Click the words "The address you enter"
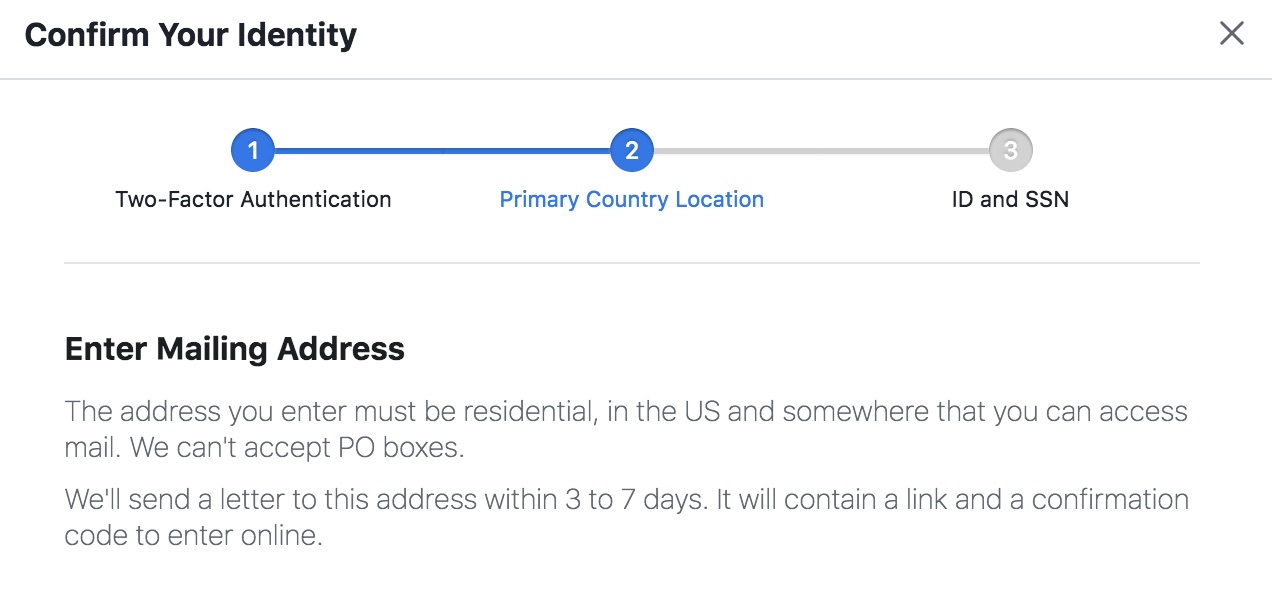Screen dimensions: 1272x600 click(x=171, y=412)
